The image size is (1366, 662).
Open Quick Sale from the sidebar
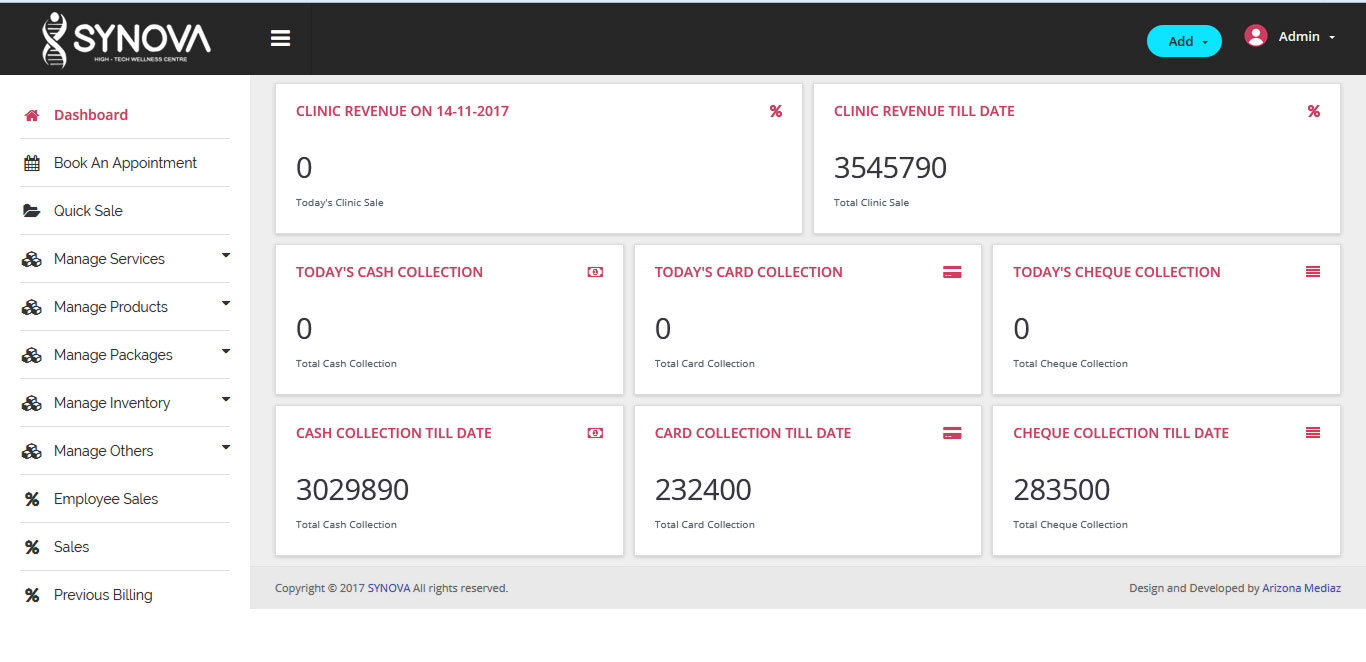tap(88, 211)
